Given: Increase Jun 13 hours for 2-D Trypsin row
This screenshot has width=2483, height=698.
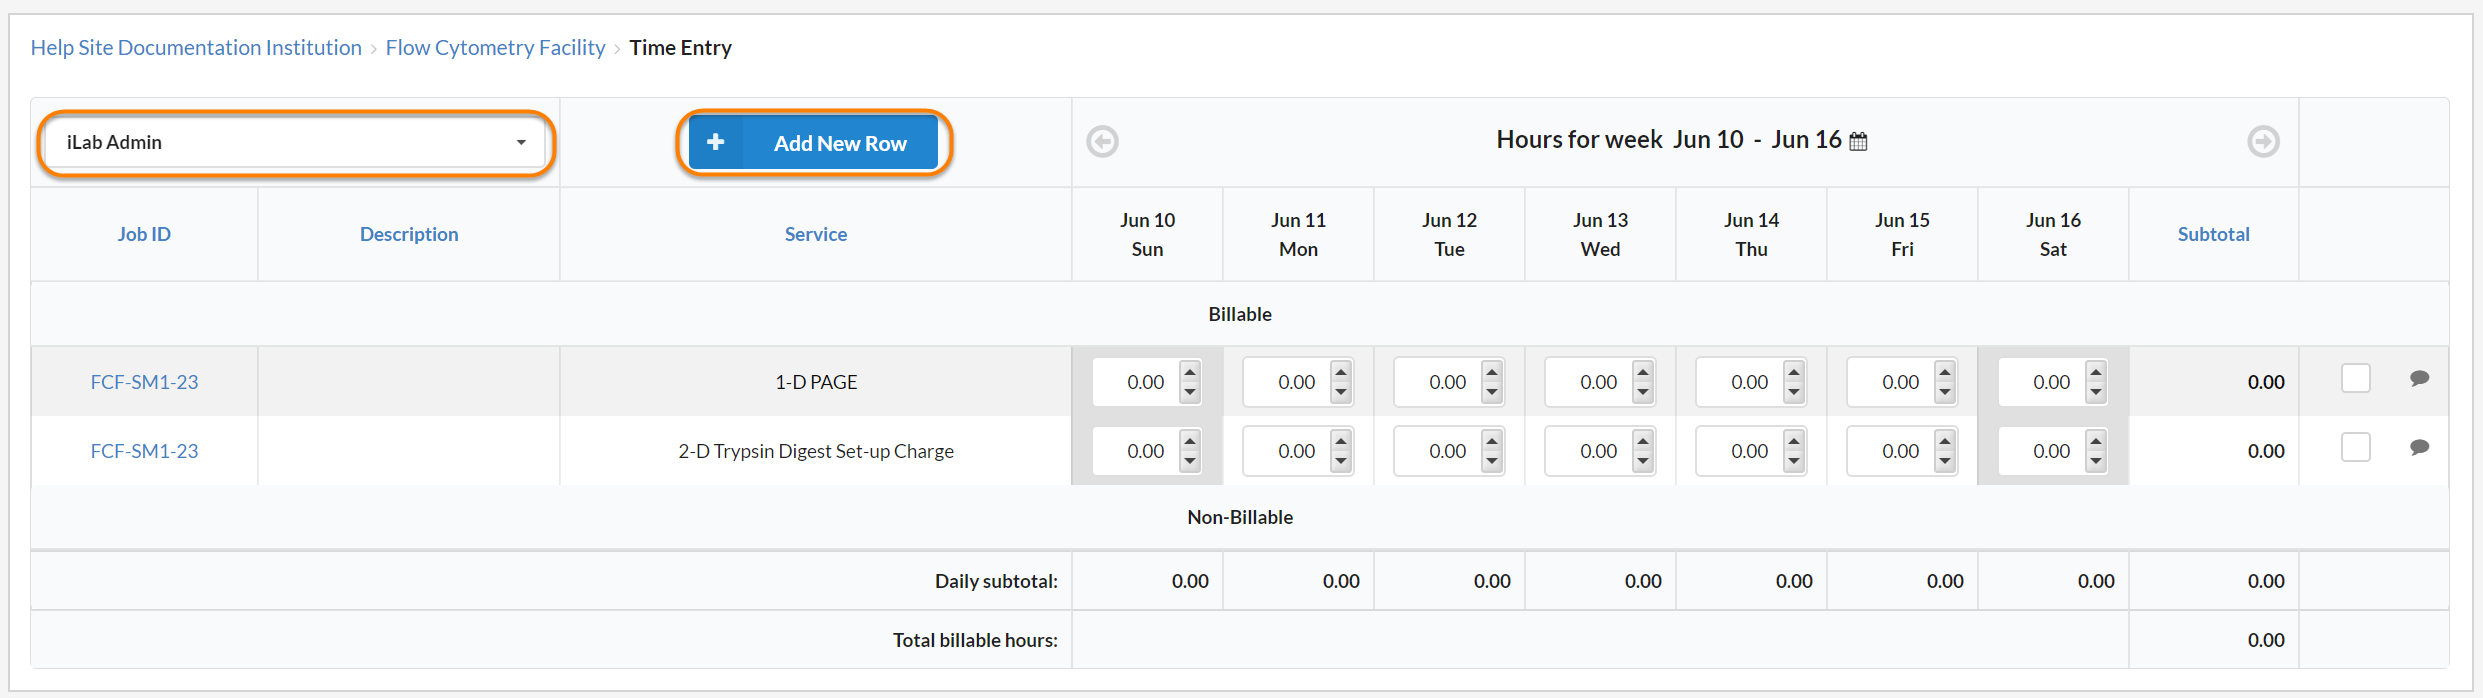Looking at the screenshot, I should click(1643, 441).
